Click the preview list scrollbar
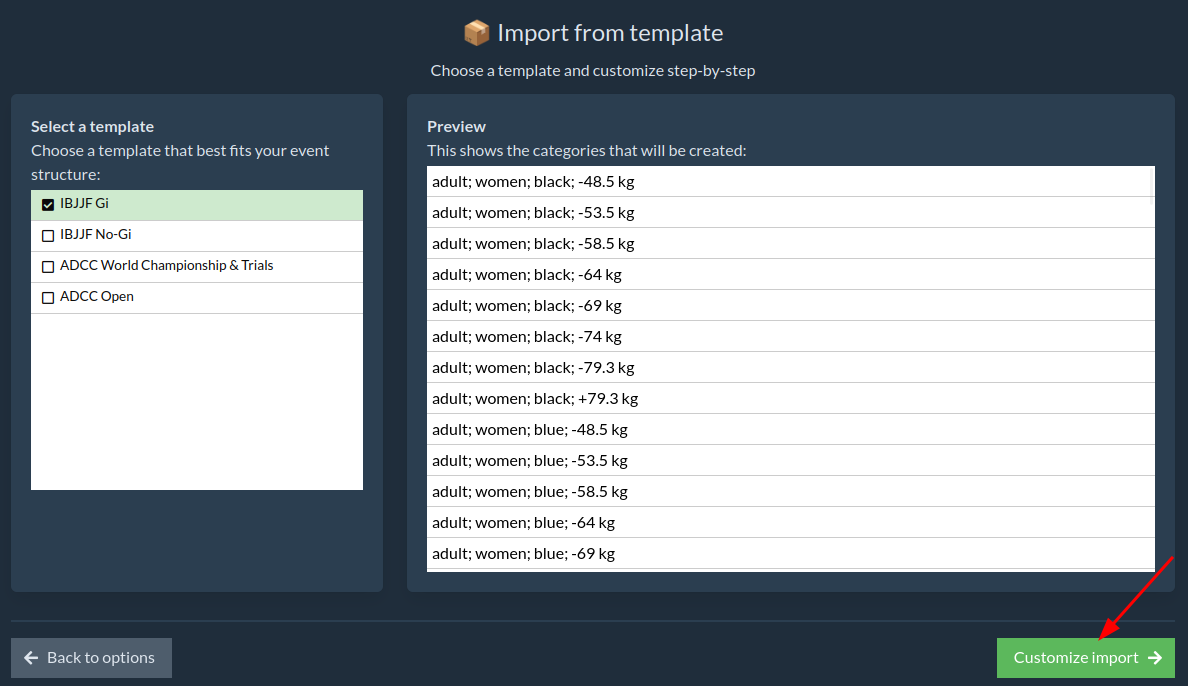This screenshot has height=686, width=1188. click(x=1152, y=183)
